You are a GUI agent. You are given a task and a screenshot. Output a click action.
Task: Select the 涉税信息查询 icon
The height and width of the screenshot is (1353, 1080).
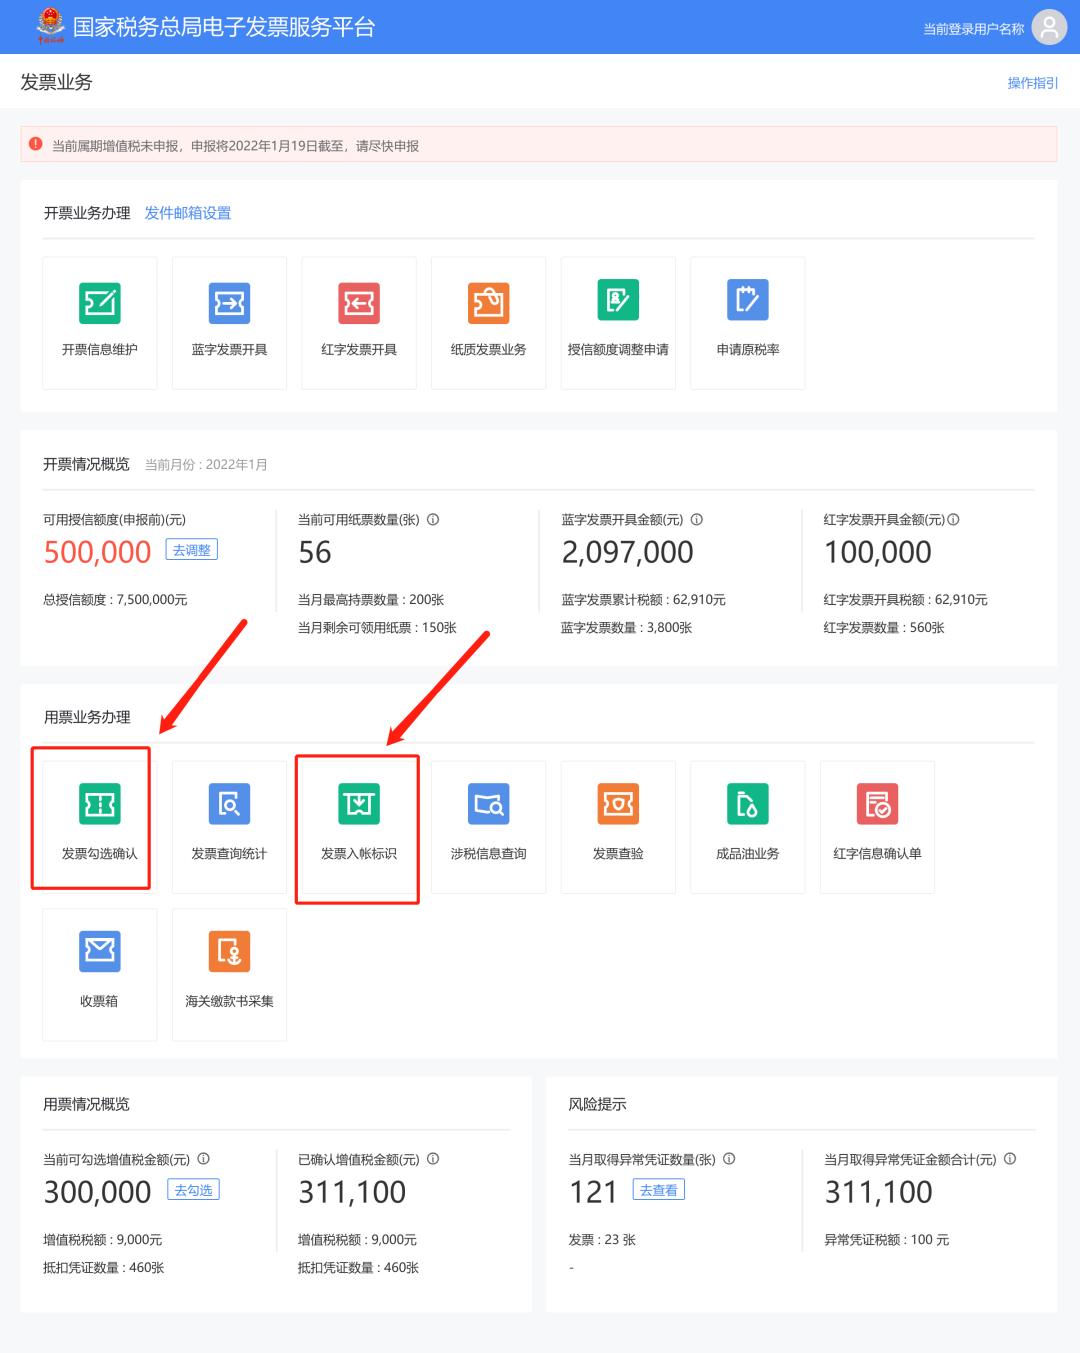coord(488,827)
